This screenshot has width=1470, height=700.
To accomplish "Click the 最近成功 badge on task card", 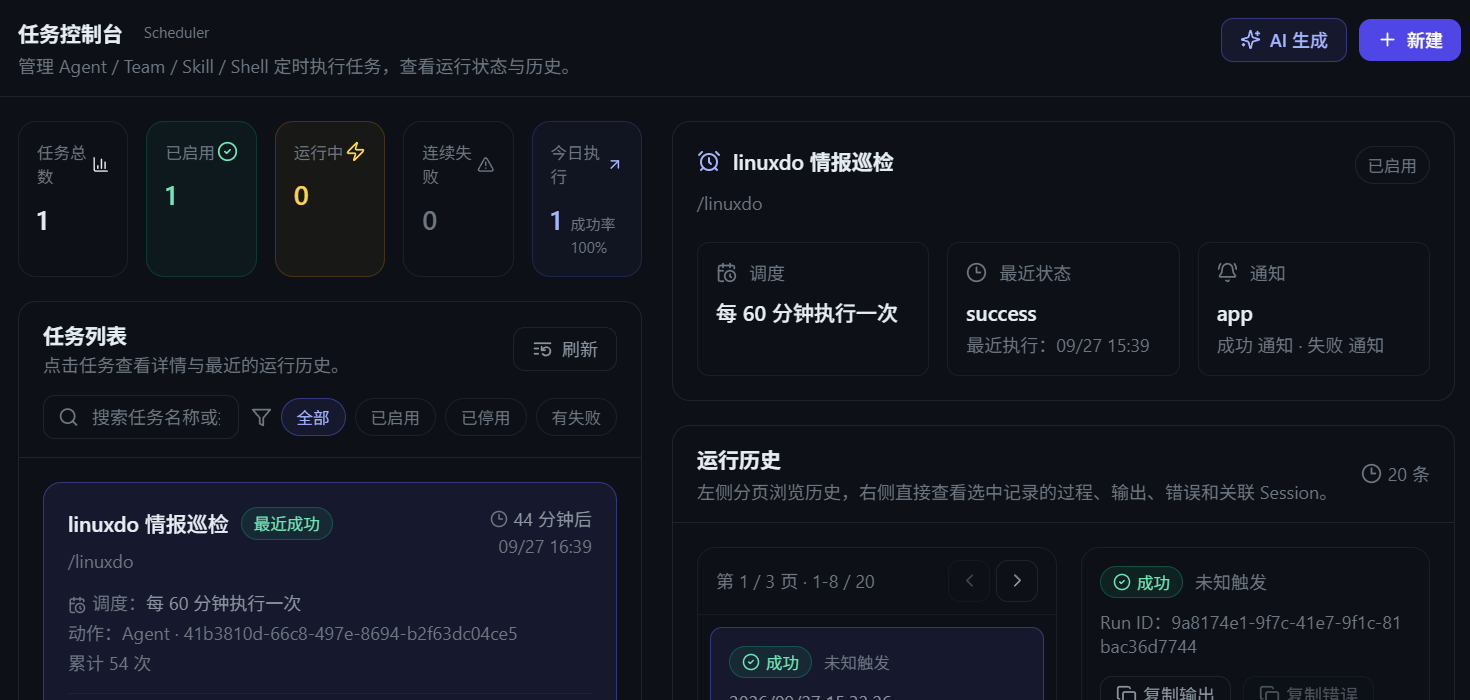I will [x=287, y=524].
